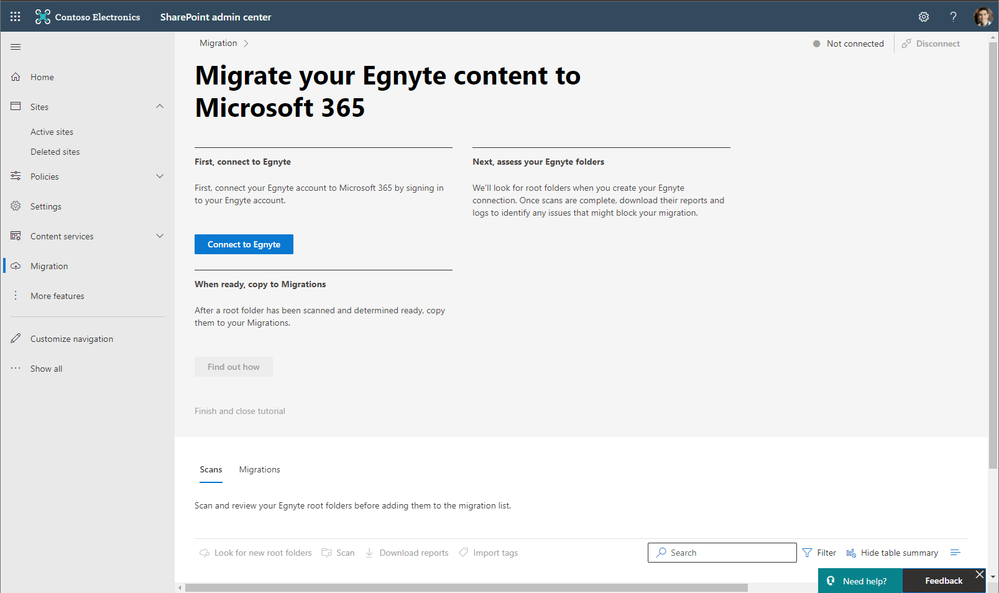Collapse the Sites section chevron
The height and width of the screenshot is (593, 999).
coord(160,107)
